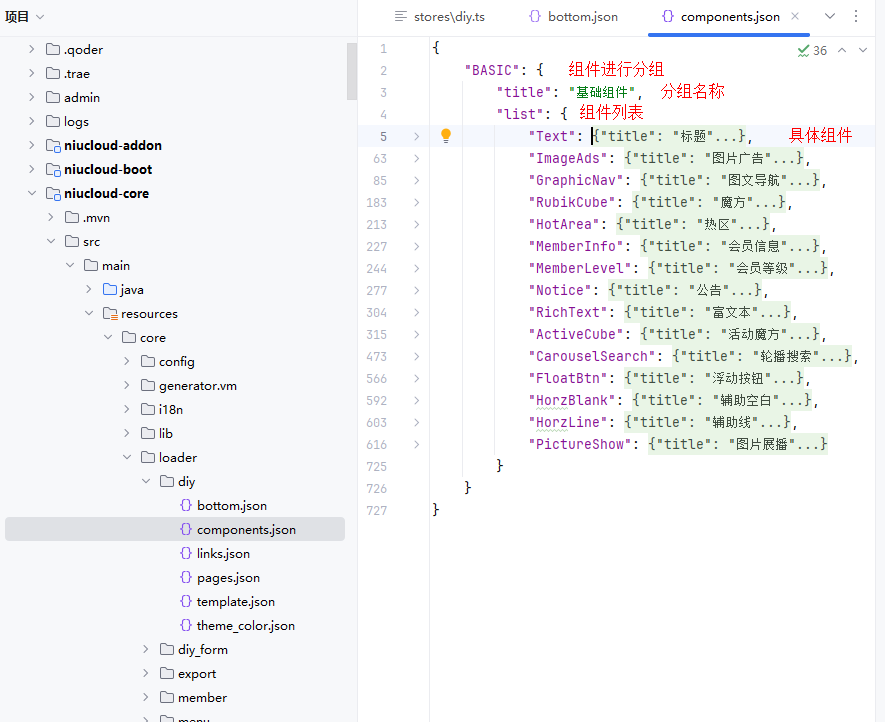Jump to next highlighted problem with down arrow
This screenshot has height=722, width=885.
863,50
